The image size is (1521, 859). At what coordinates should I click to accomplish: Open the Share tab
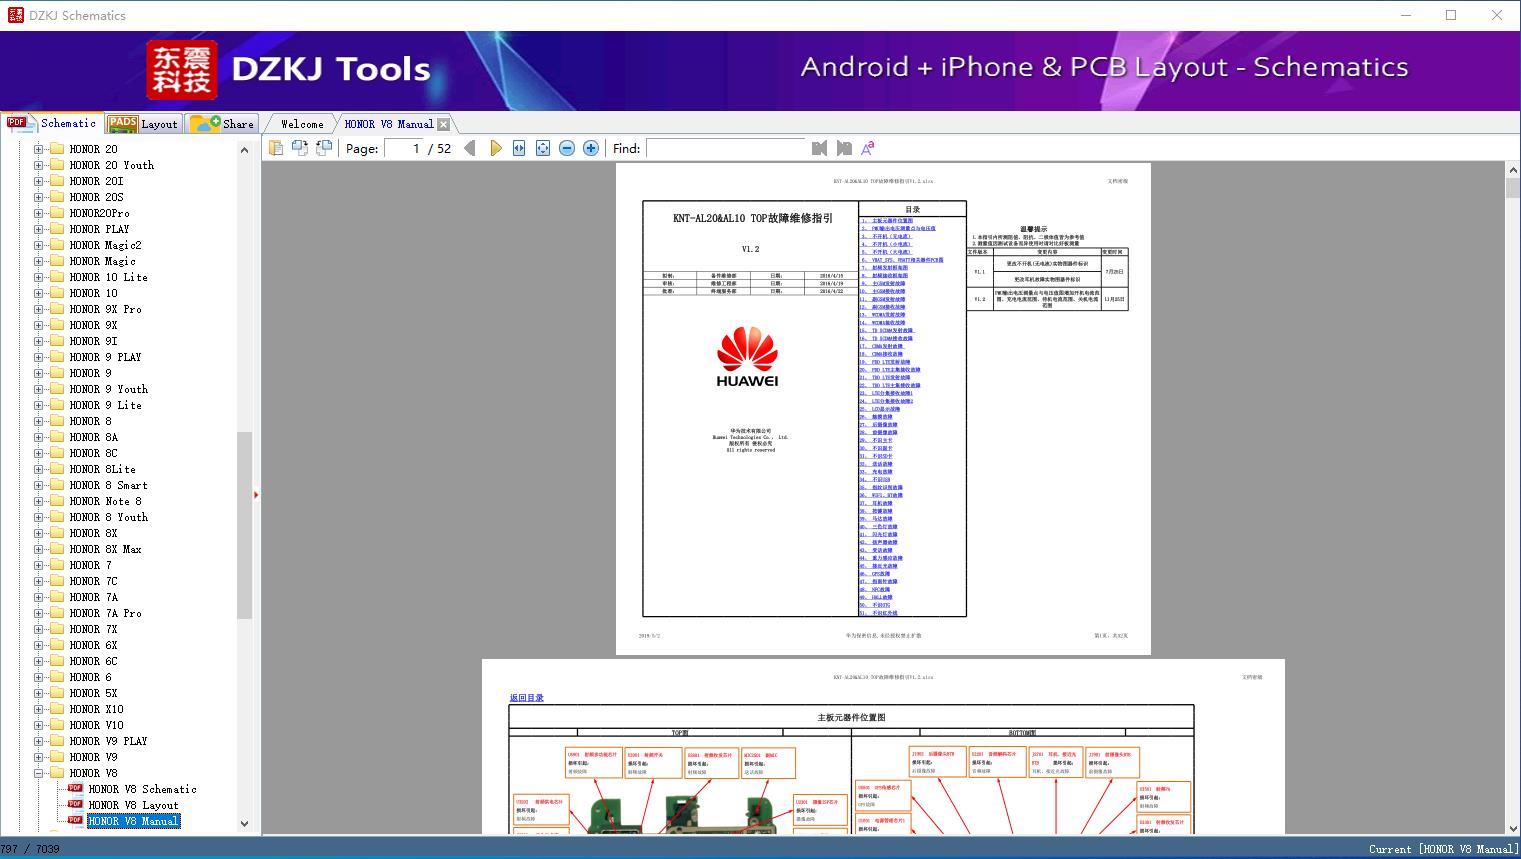coord(223,124)
